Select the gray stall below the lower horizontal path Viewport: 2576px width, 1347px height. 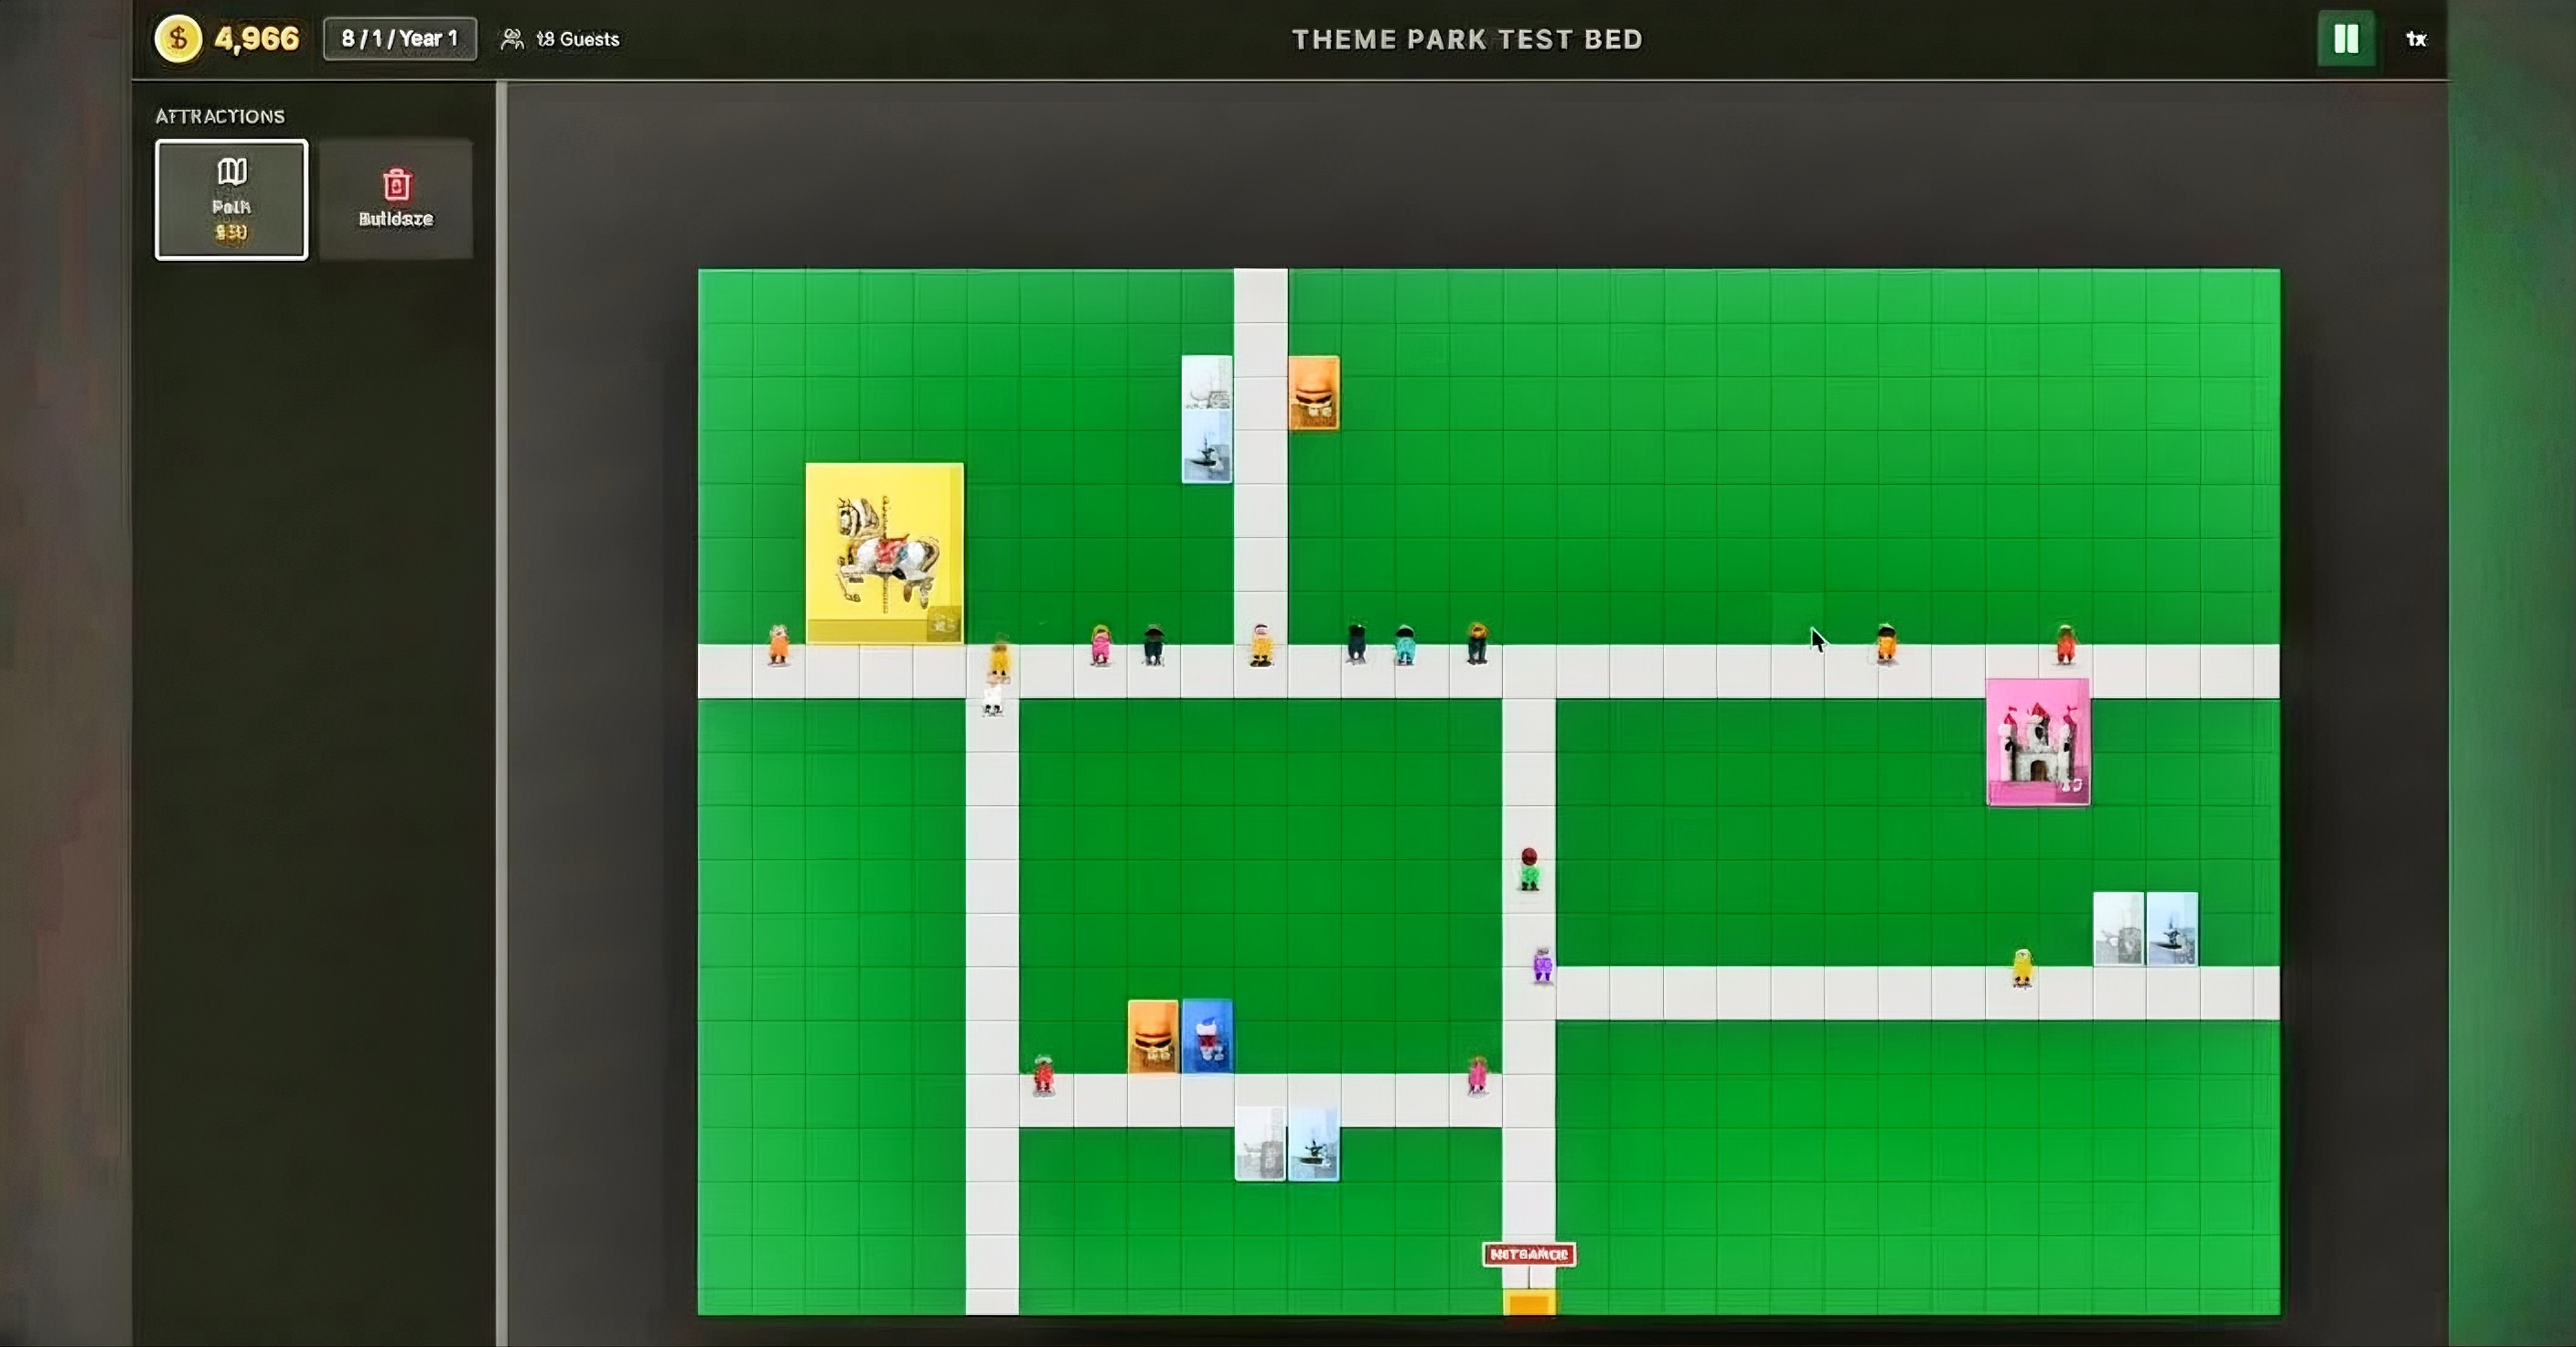click(x=1260, y=1144)
